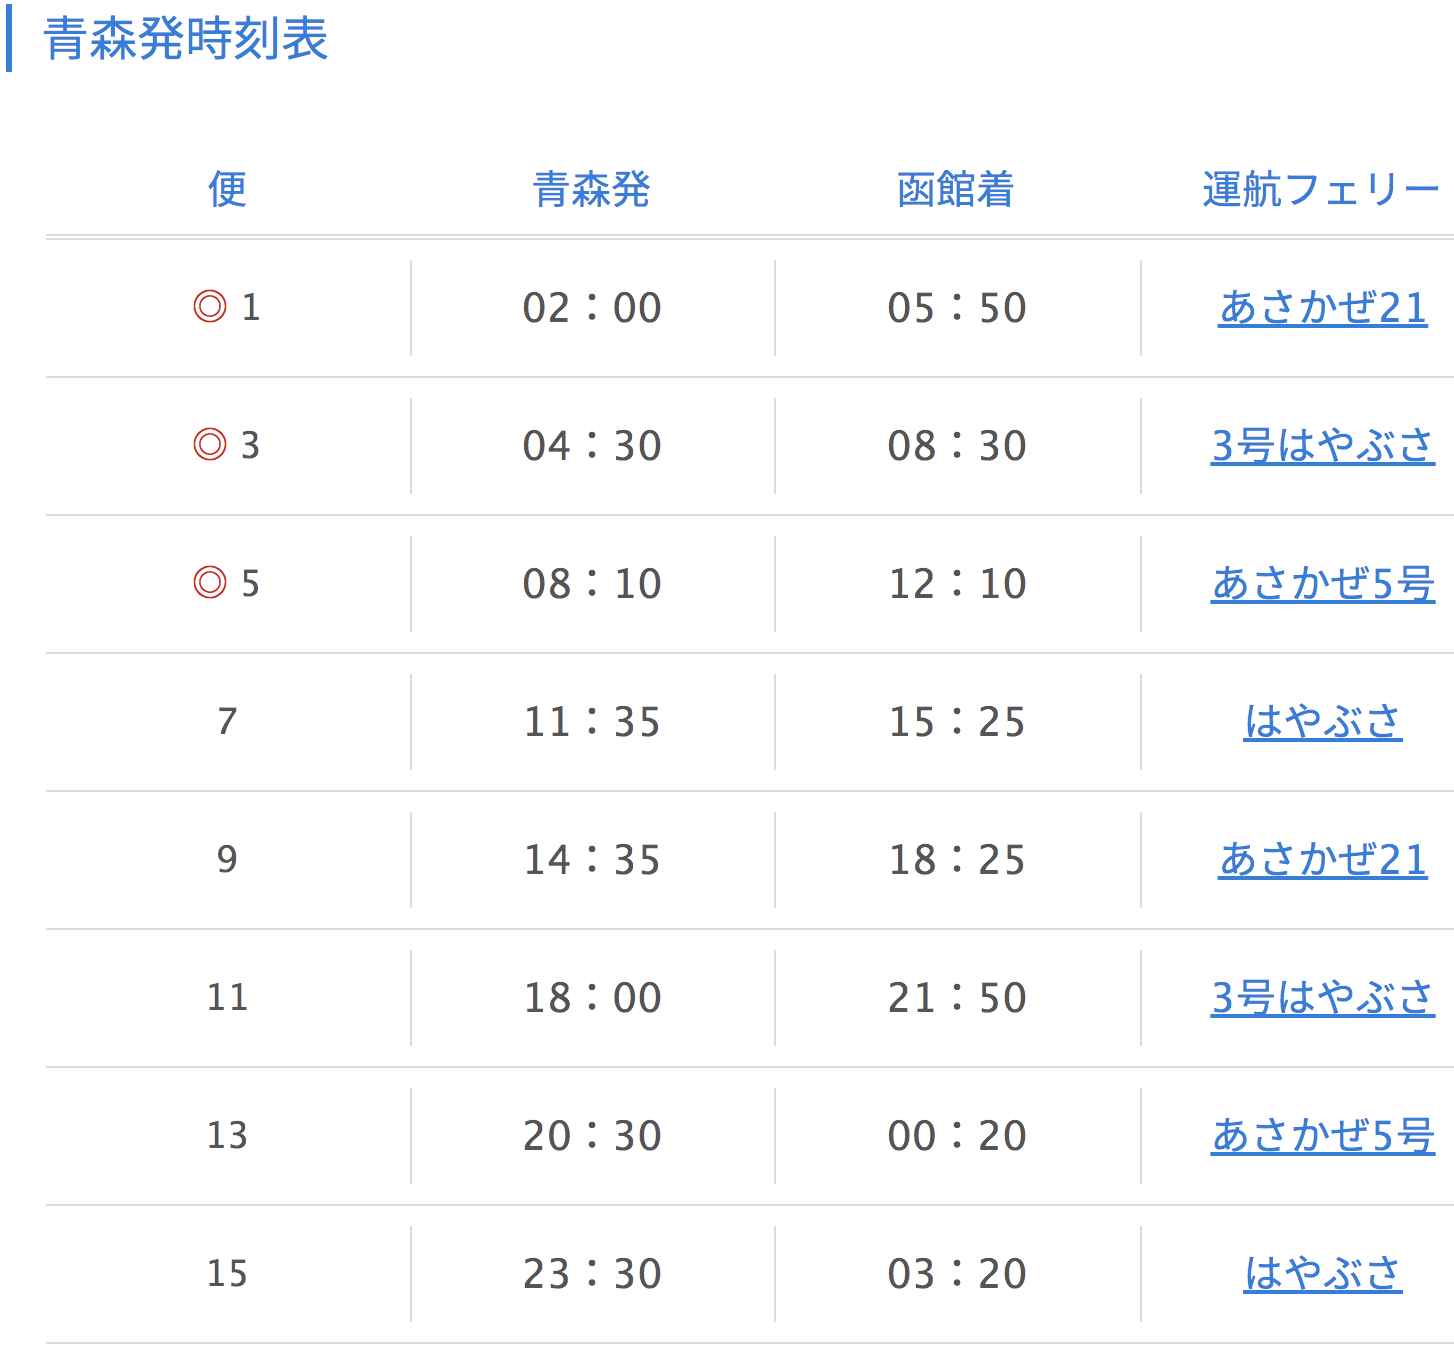Open あさかぜ21 link in the 02:00 row
1454x1346 pixels.
coord(1323,307)
